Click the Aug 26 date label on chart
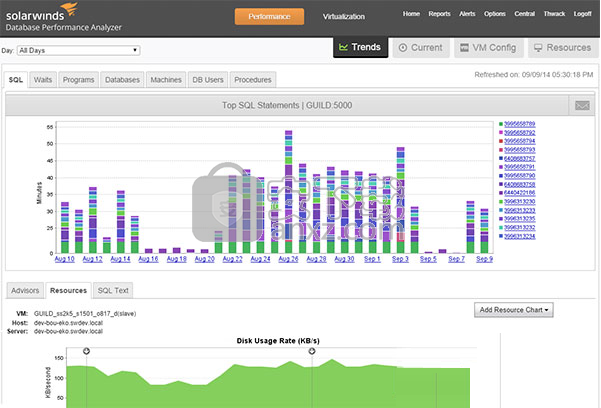 click(x=288, y=259)
